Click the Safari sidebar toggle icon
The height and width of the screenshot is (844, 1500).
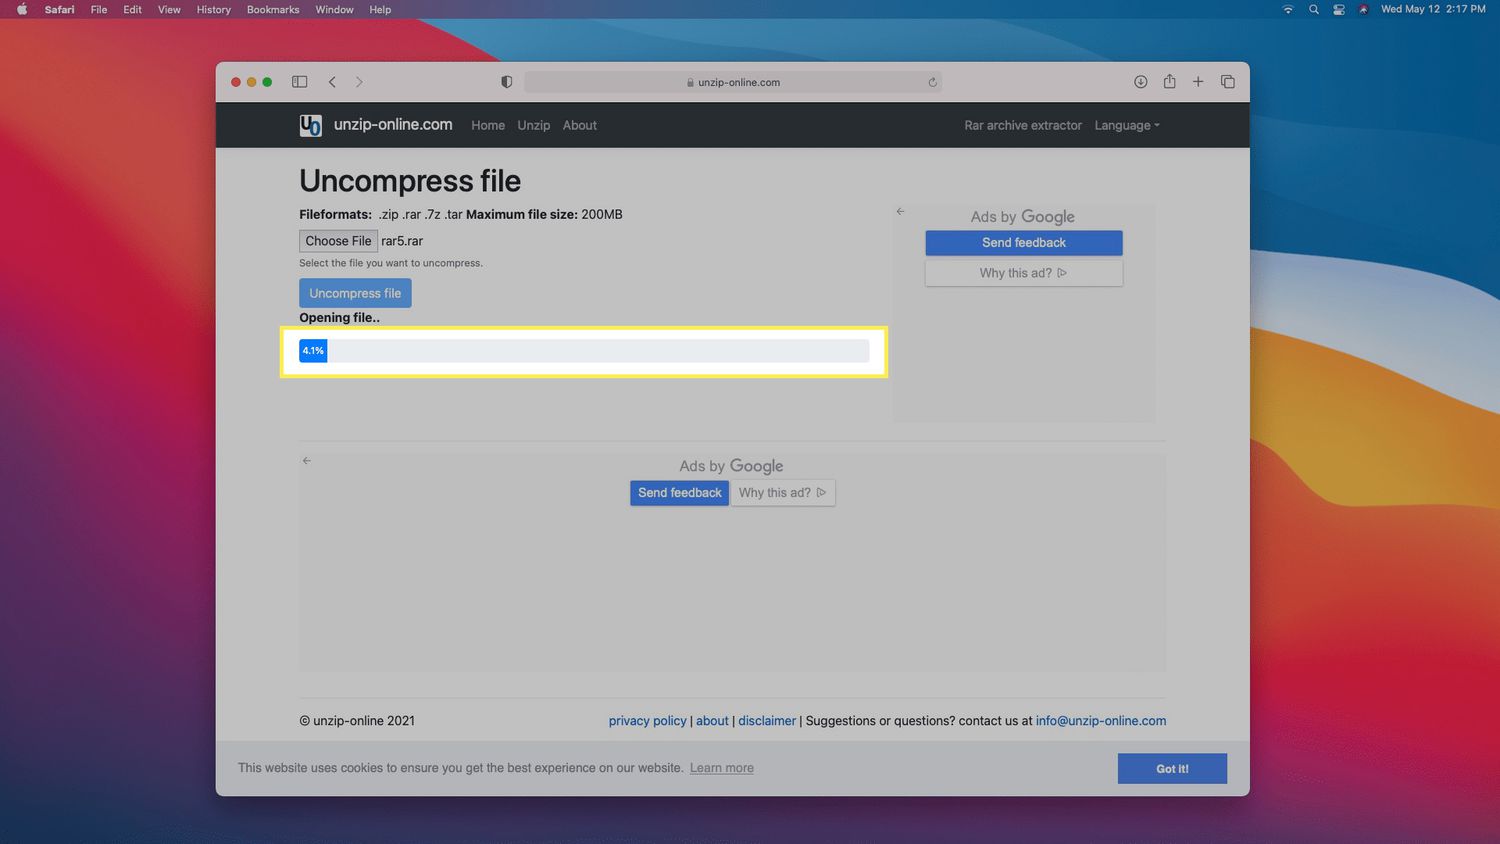coord(299,82)
